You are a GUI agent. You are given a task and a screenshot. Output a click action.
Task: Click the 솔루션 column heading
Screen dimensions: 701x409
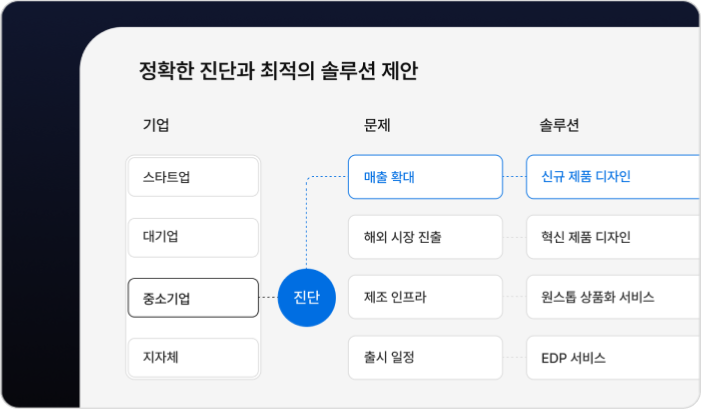[559, 125]
